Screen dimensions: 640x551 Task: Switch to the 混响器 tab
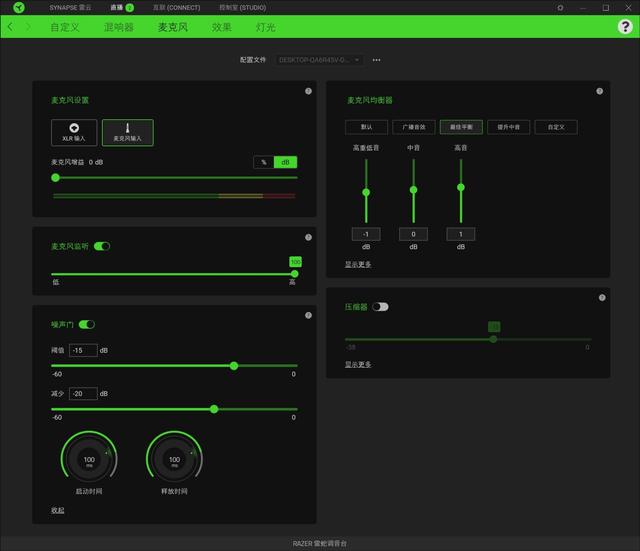(x=119, y=27)
